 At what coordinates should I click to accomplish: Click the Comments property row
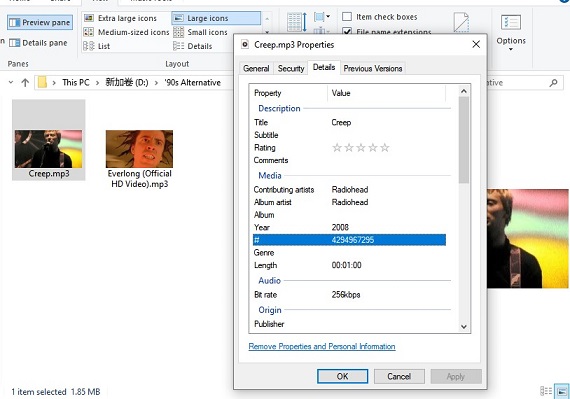pos(349,160)
